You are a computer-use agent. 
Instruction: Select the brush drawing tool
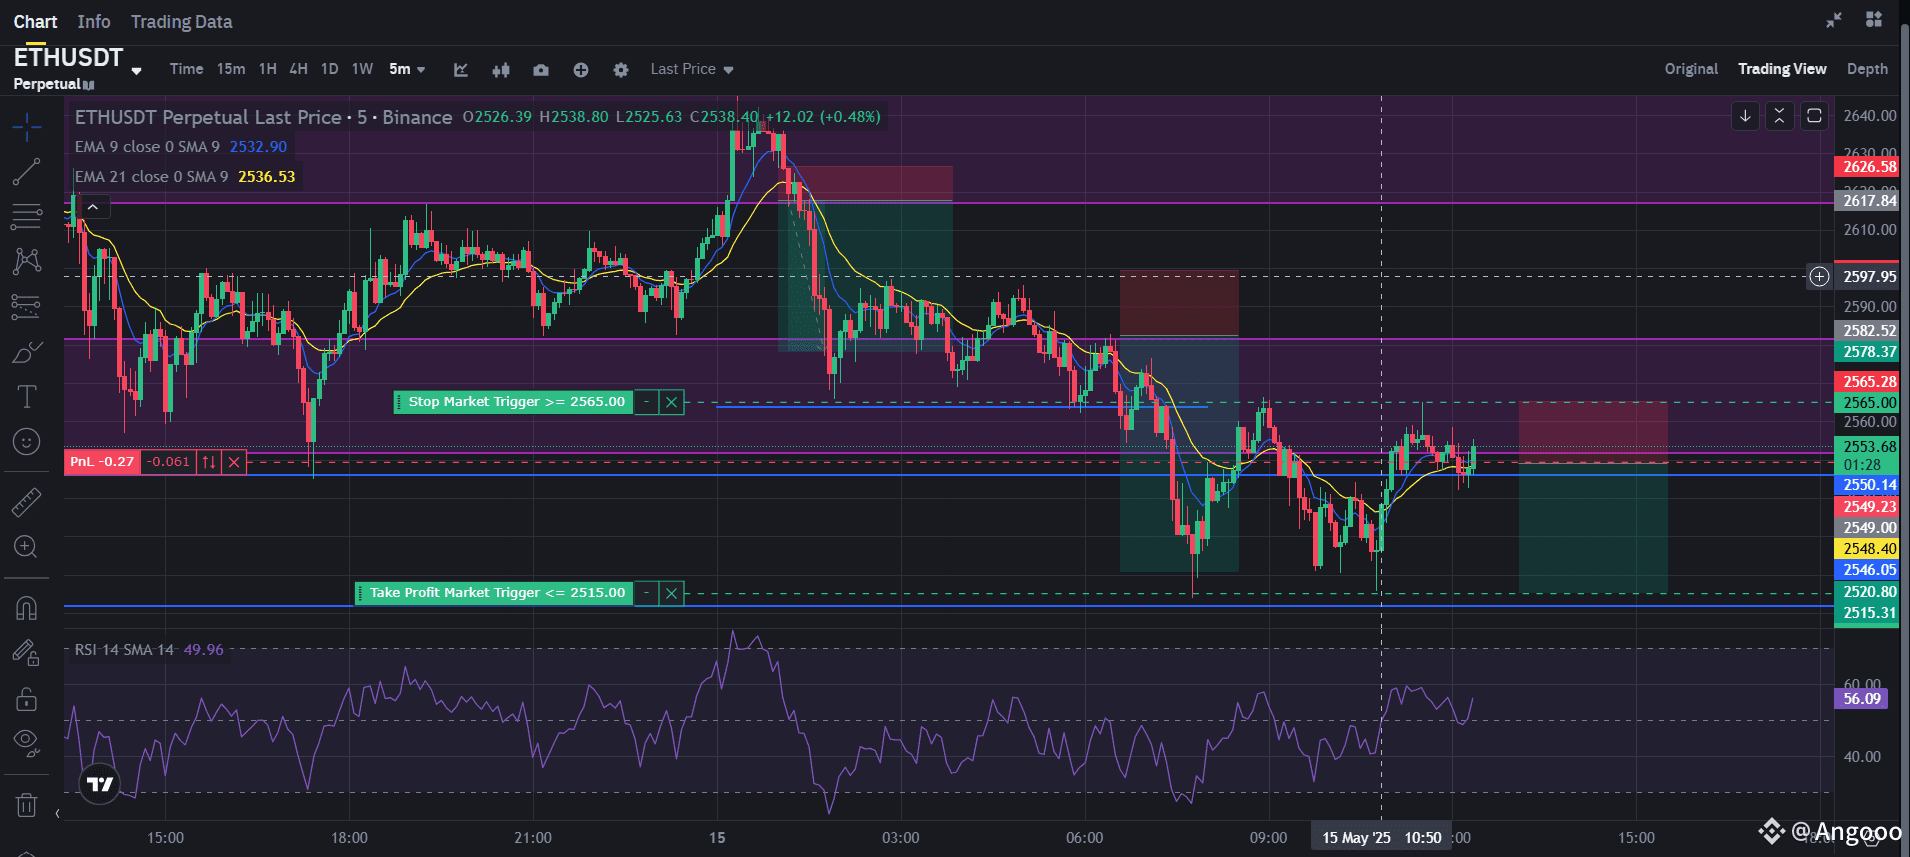(26, 352)
